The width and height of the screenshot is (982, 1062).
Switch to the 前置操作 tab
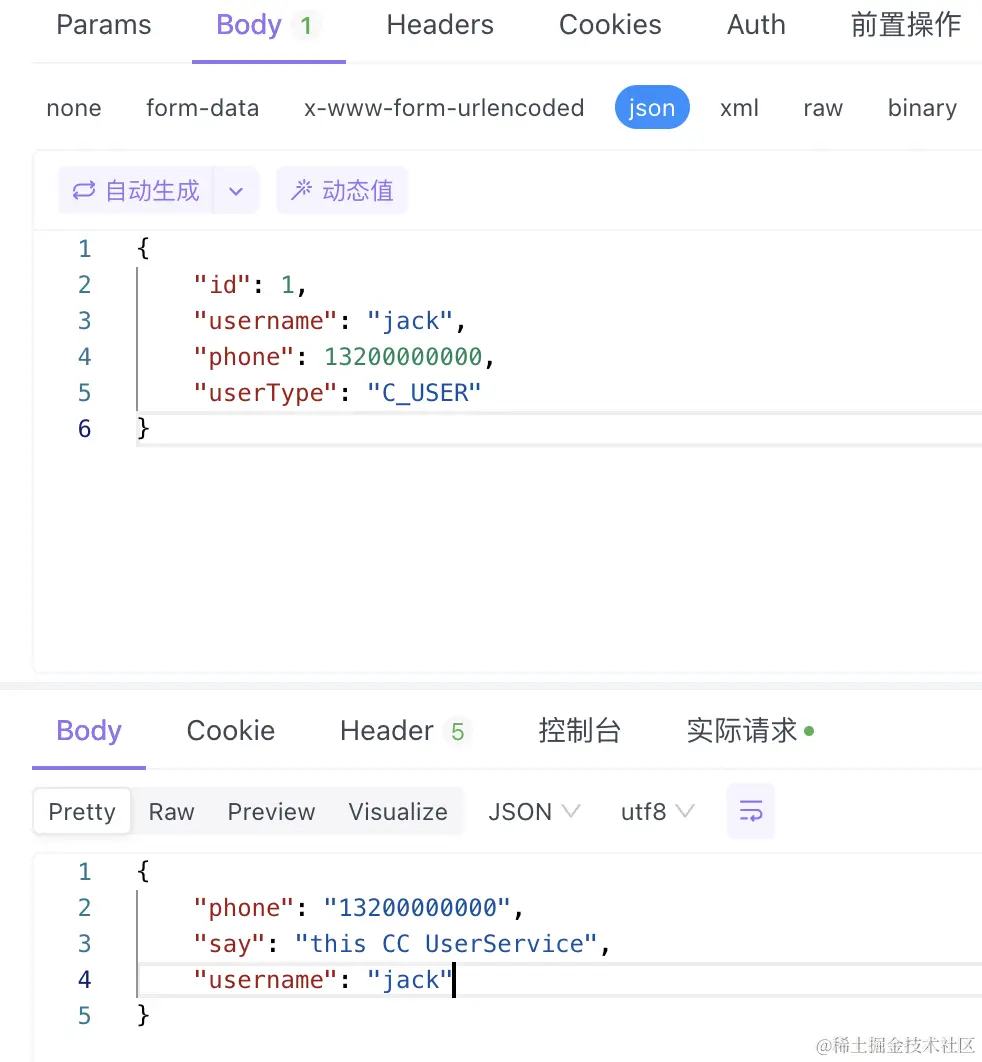905,25
